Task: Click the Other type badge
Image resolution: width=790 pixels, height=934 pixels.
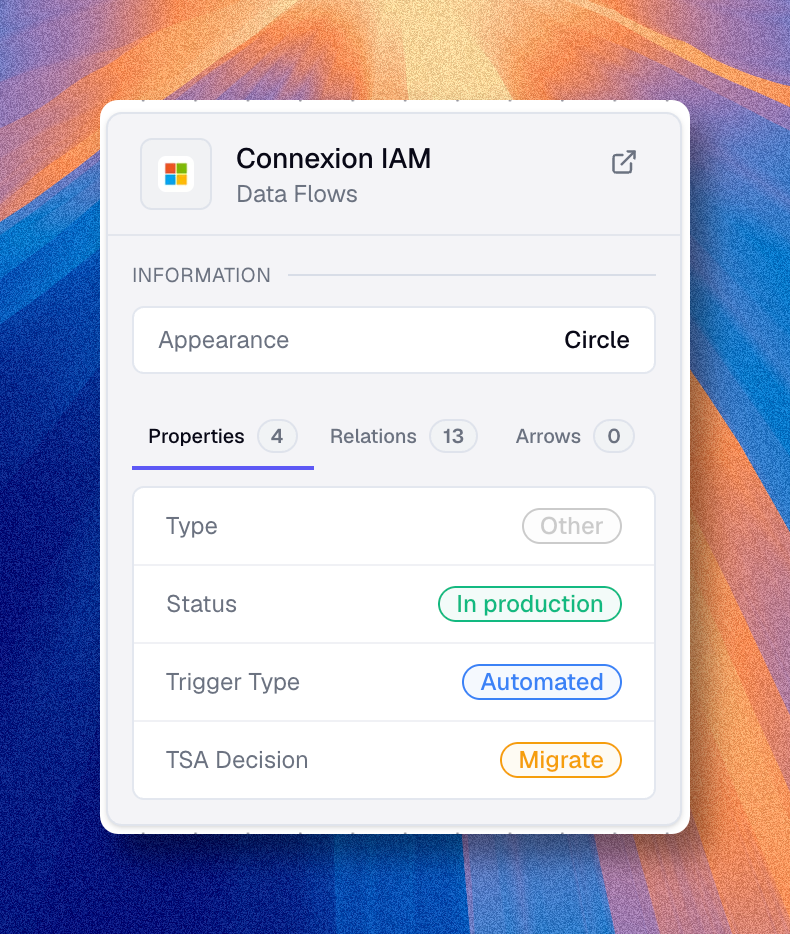Action: click(572, 526)
